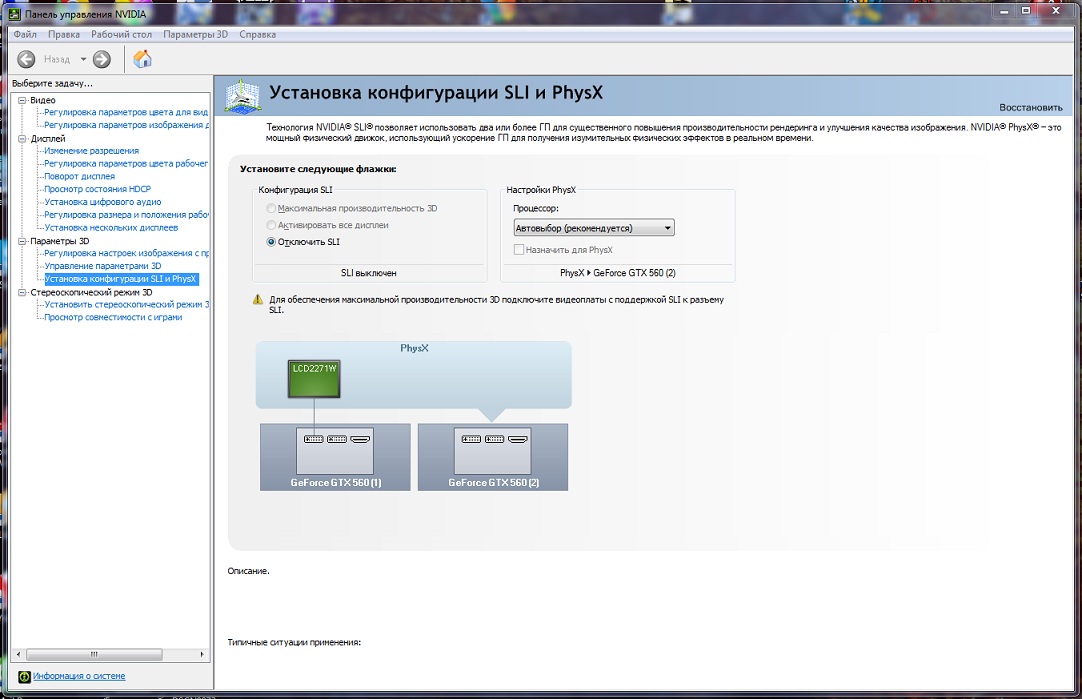This screenshot has height=699, width=1082.
Task: Select the GeForce GTX 560 (2) card graphic
Action: [493, 457]
